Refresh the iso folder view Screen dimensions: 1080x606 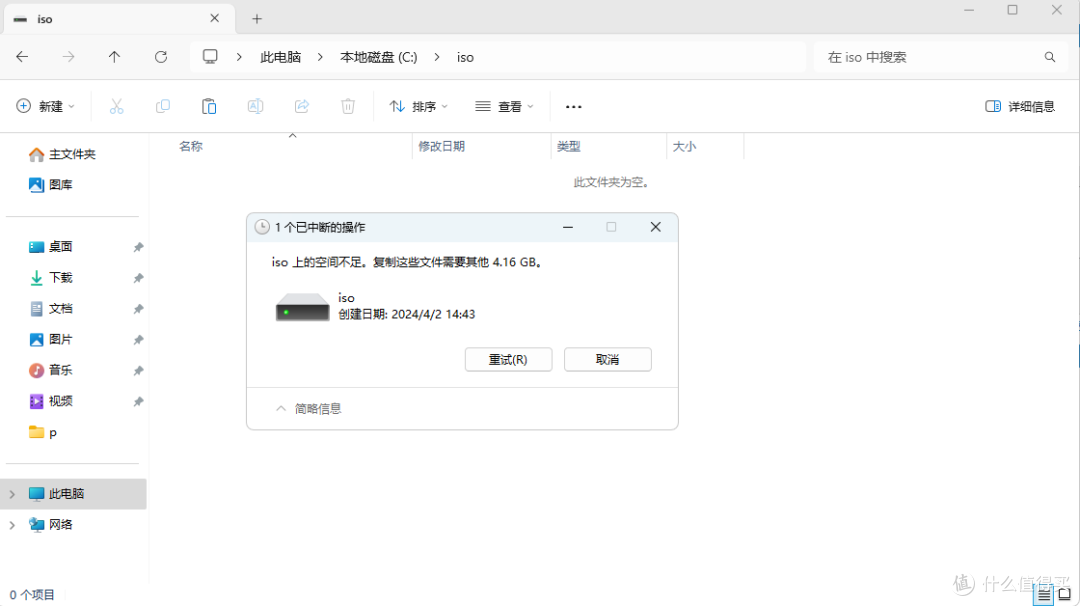(160, 56)
